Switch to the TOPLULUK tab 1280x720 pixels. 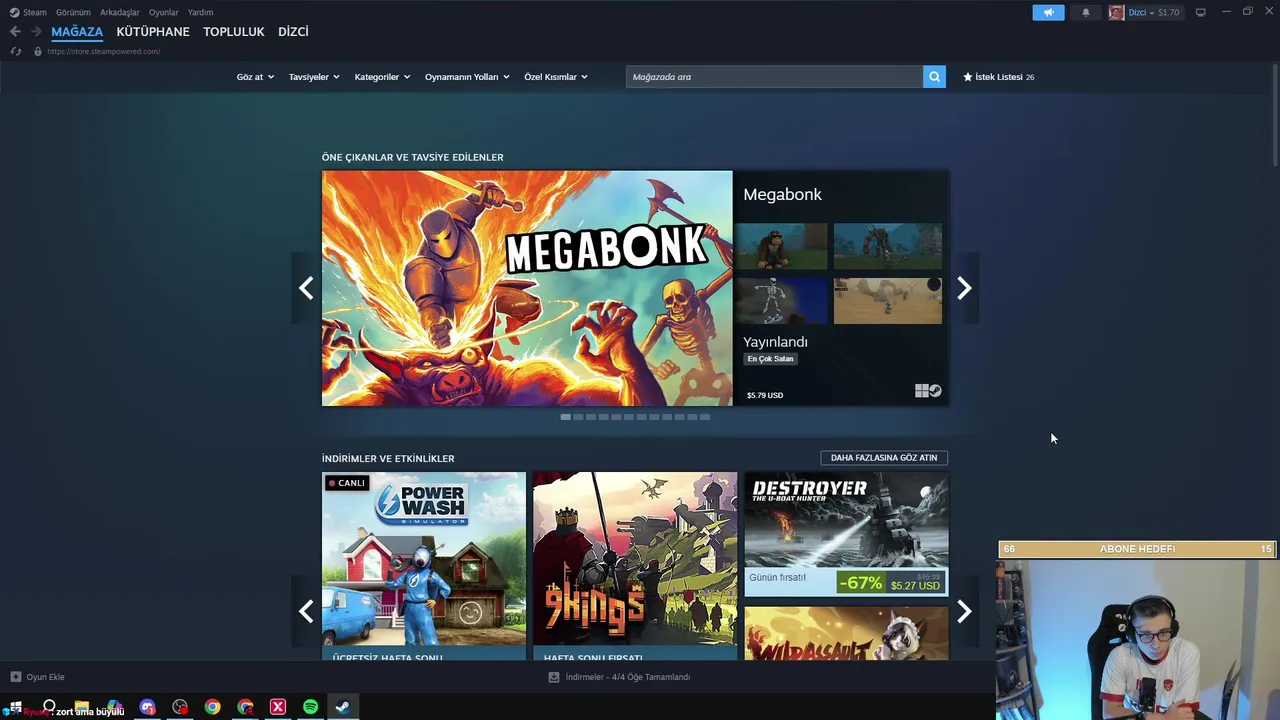(x=234, y=32)
